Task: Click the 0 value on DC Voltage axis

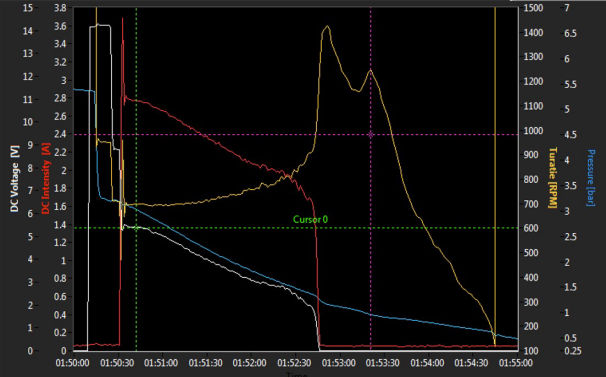Action: pyautogui.click(x=30, y=351)
